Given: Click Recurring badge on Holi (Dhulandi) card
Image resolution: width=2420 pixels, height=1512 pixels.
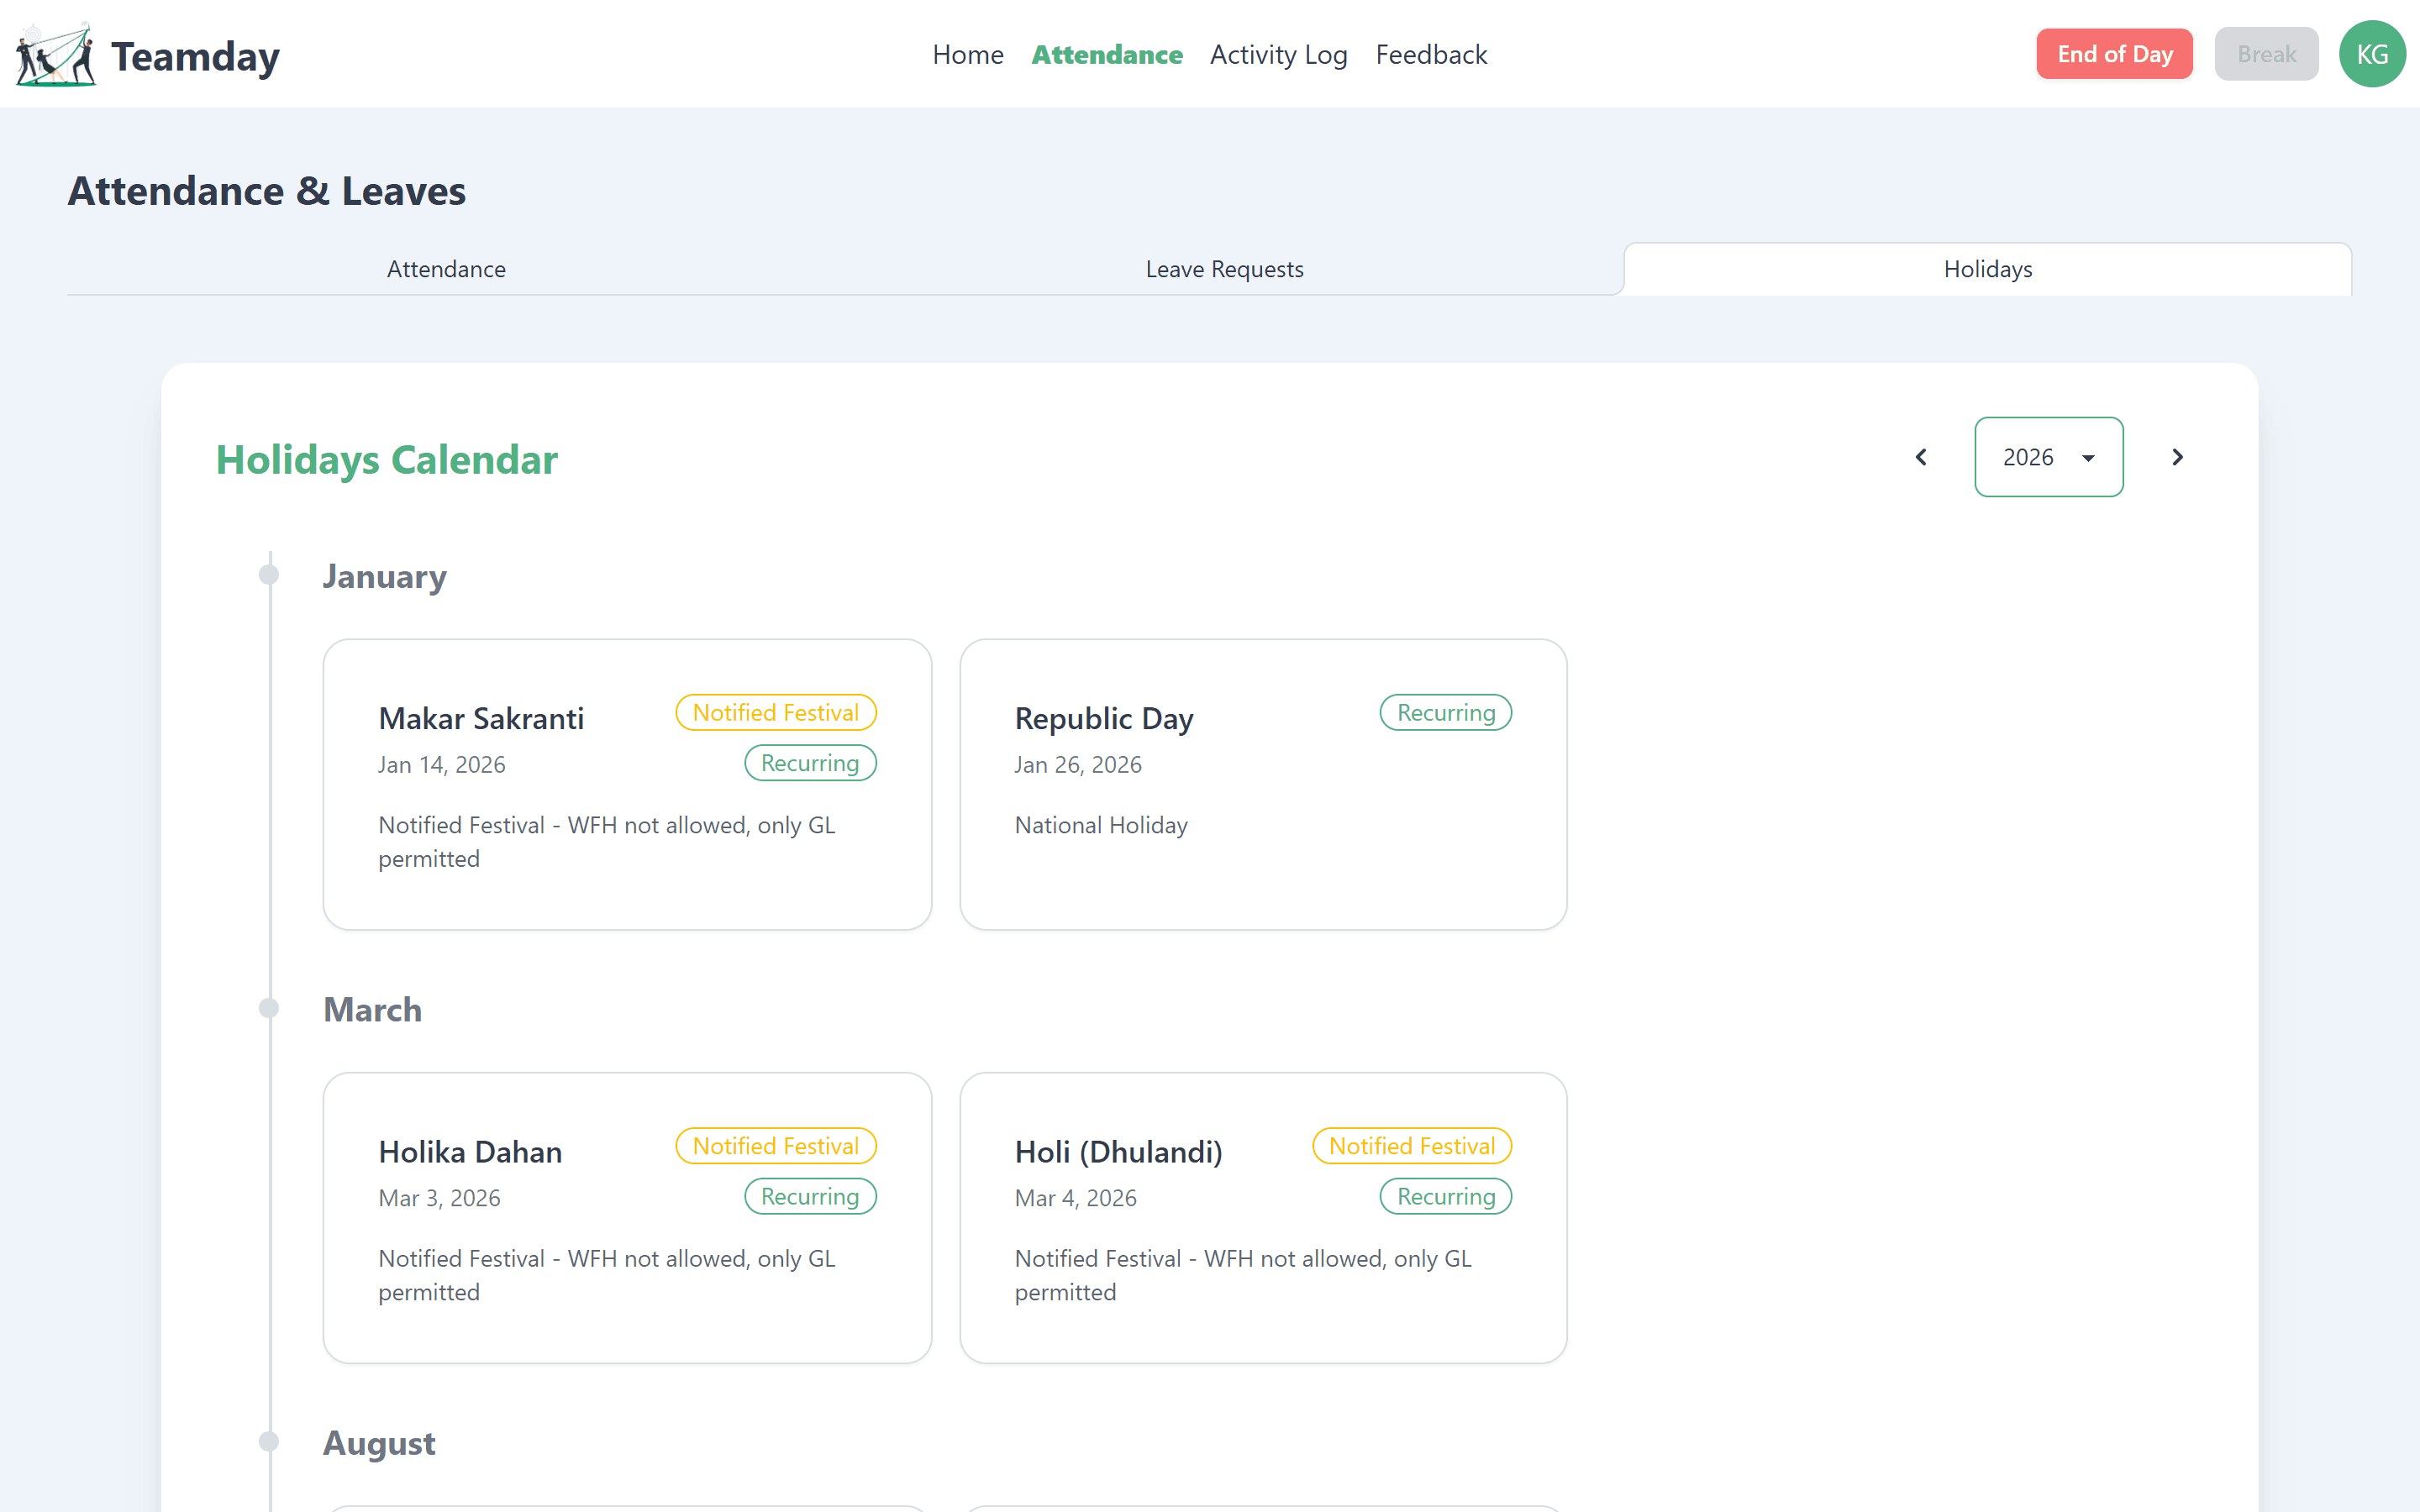Looking at the screenshot, I should pyautogui.click(x=1446, y=1196).
